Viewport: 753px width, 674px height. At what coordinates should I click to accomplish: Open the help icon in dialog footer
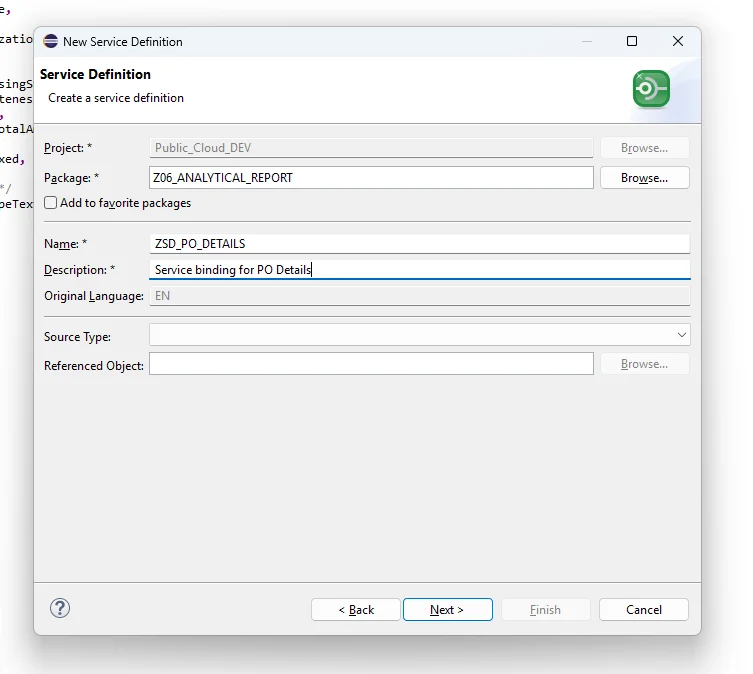60,608
